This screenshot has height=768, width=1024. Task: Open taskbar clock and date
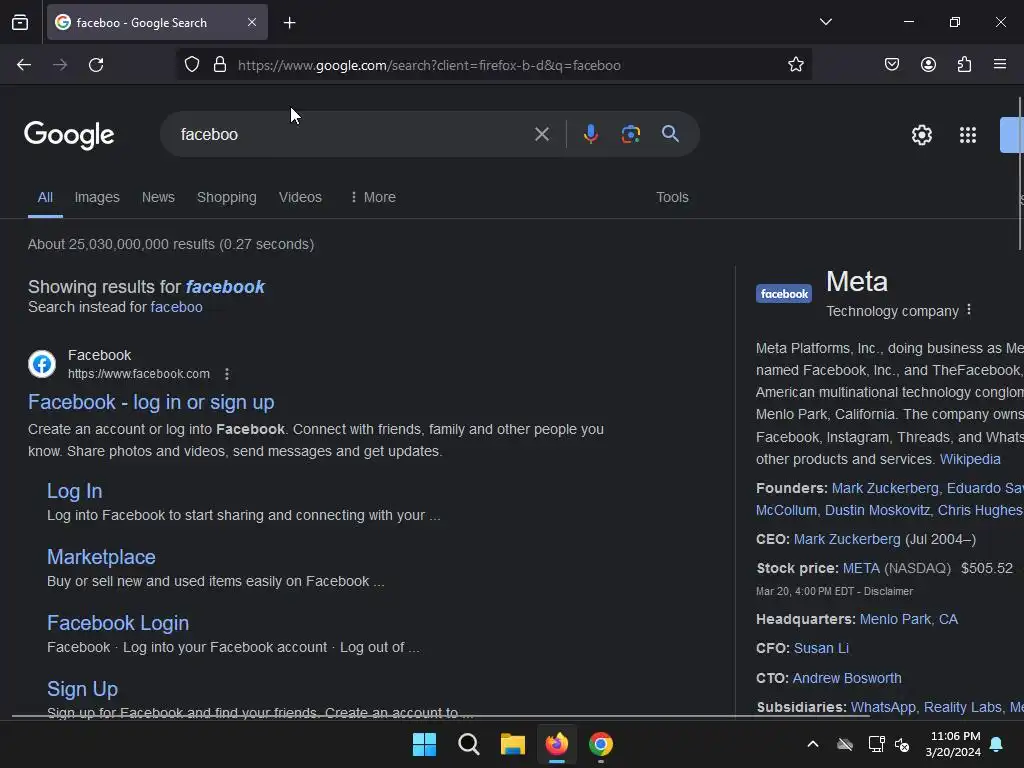pos(953,744)
